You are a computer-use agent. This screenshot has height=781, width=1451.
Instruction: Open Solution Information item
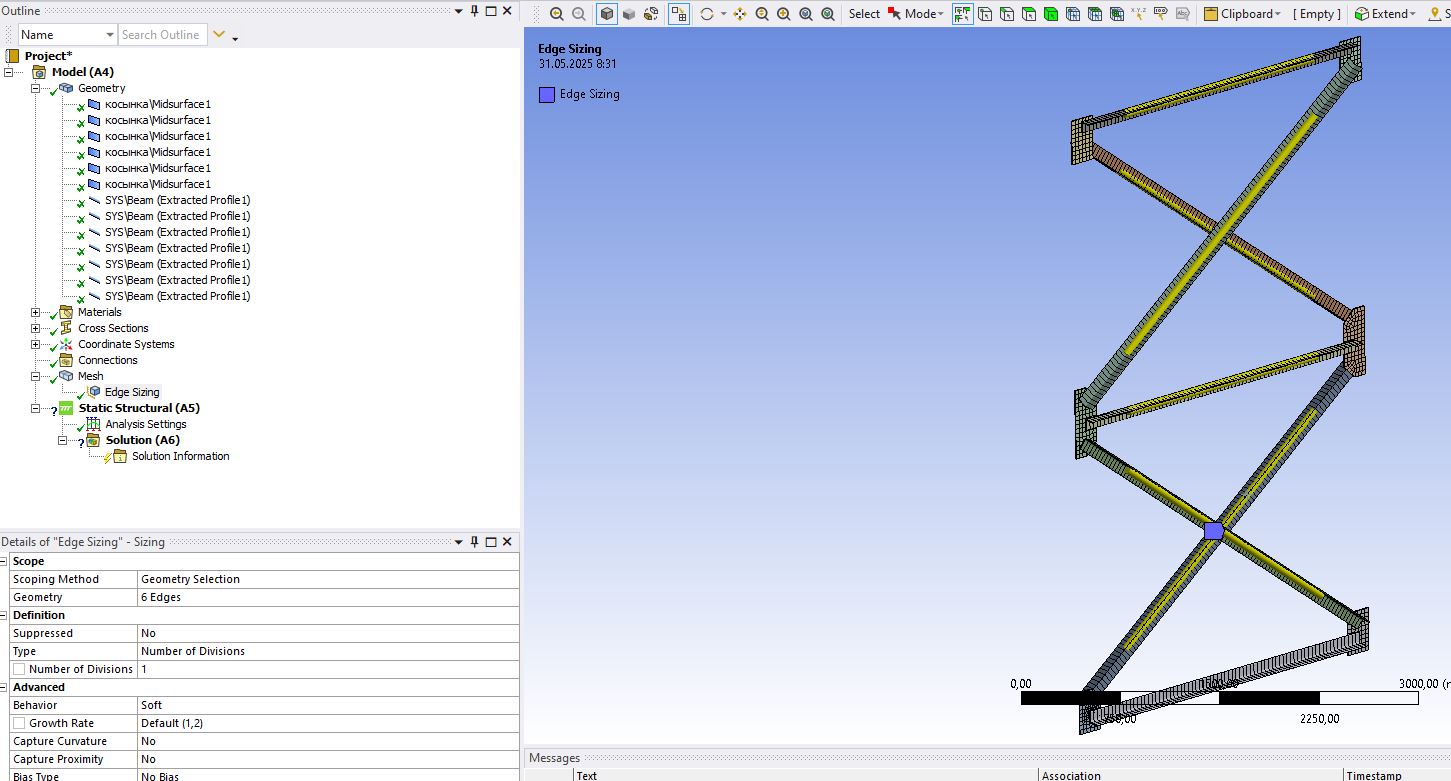tap(180, 456)
